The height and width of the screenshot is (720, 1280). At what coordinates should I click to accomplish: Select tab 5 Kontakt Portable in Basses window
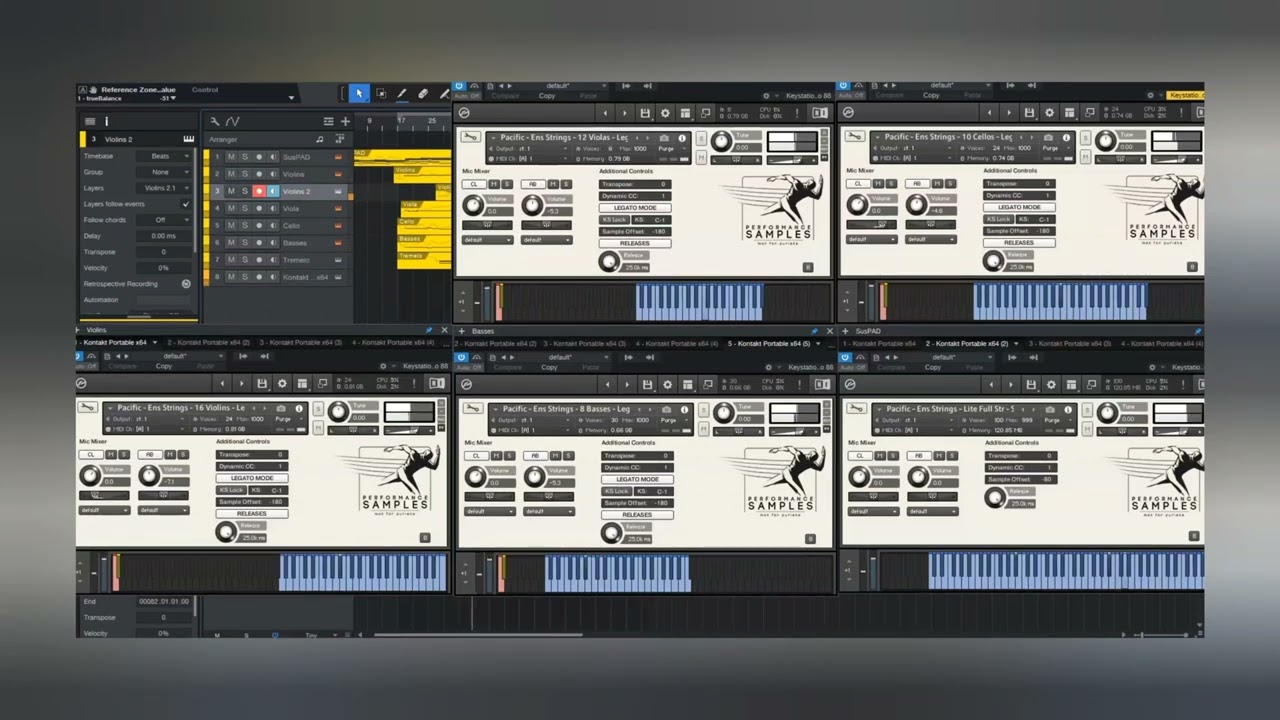coord(769,344)
